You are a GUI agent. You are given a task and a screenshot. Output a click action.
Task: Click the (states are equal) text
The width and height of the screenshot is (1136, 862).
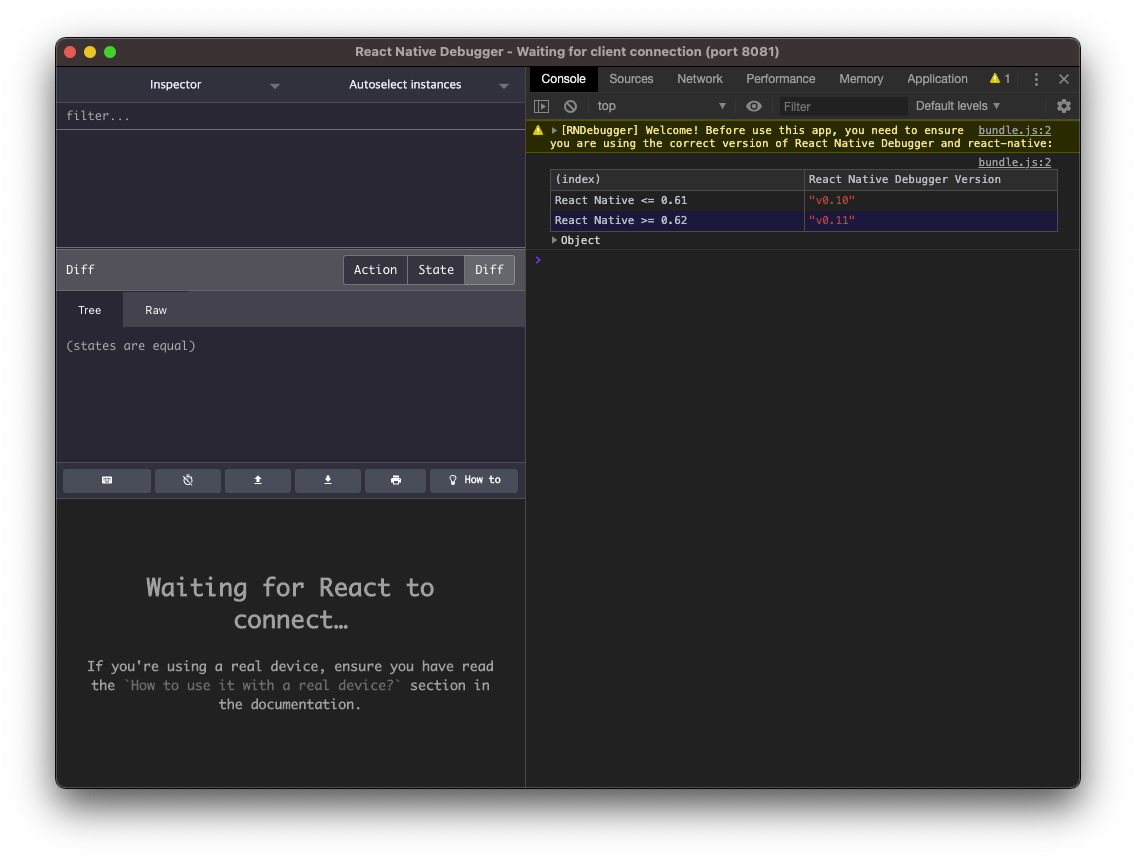pos(131,346)
